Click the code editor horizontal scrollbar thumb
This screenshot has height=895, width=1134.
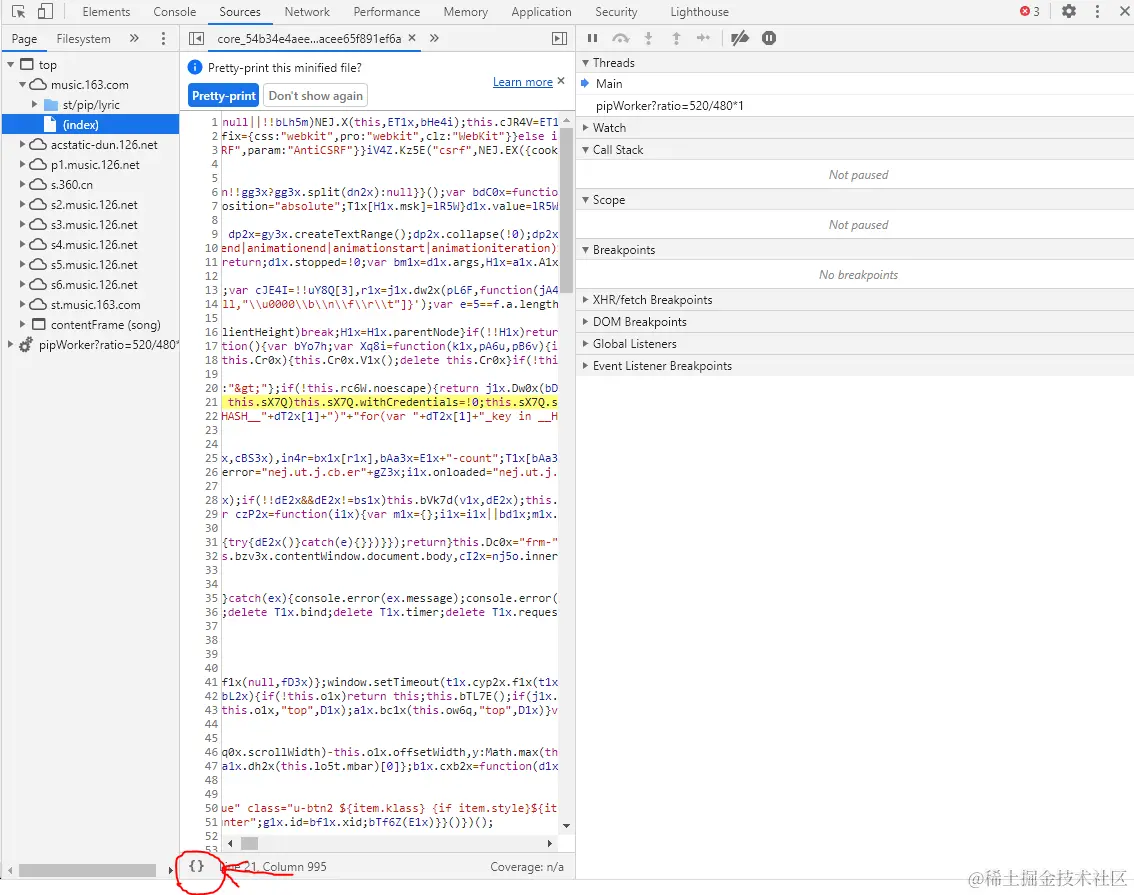coord(250,843)
